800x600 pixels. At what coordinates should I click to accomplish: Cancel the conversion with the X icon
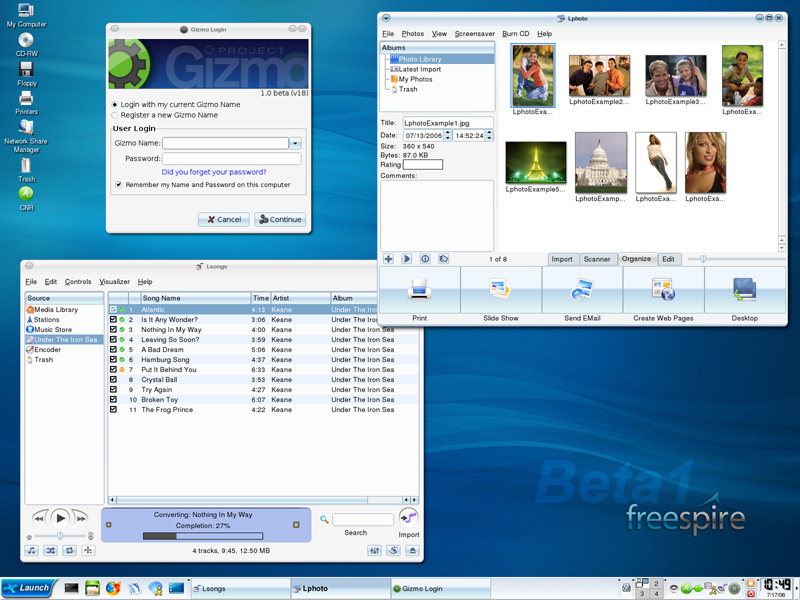point(296,525)
